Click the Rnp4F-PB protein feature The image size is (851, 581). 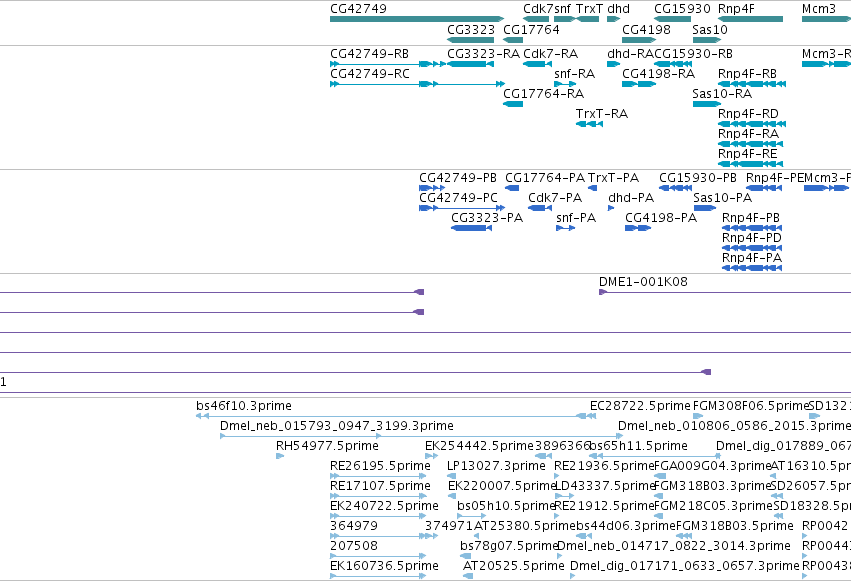point(752,228)
